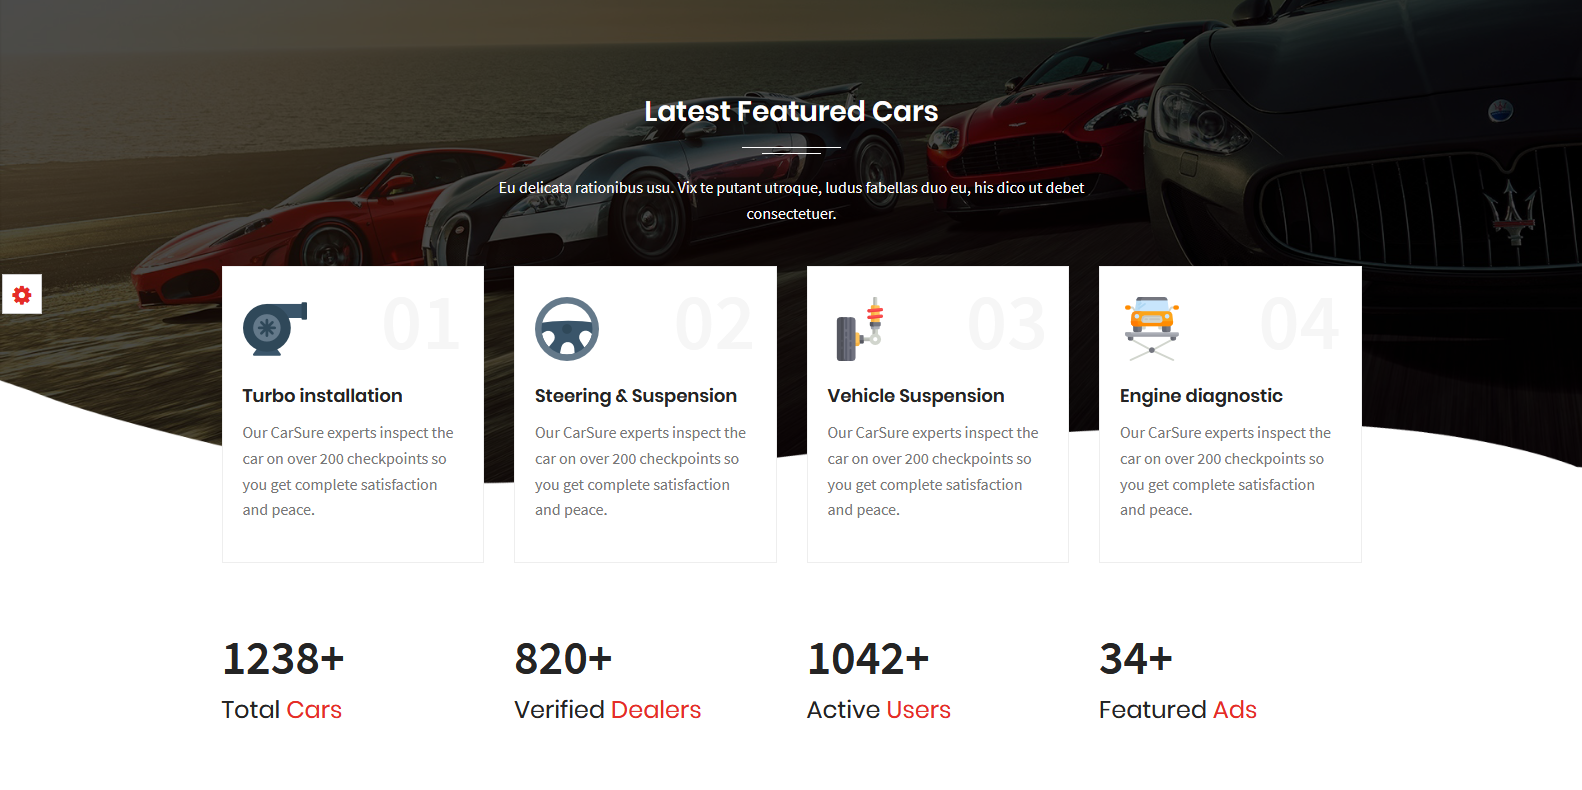Click the 820+ dealers counter

[563, 659]
